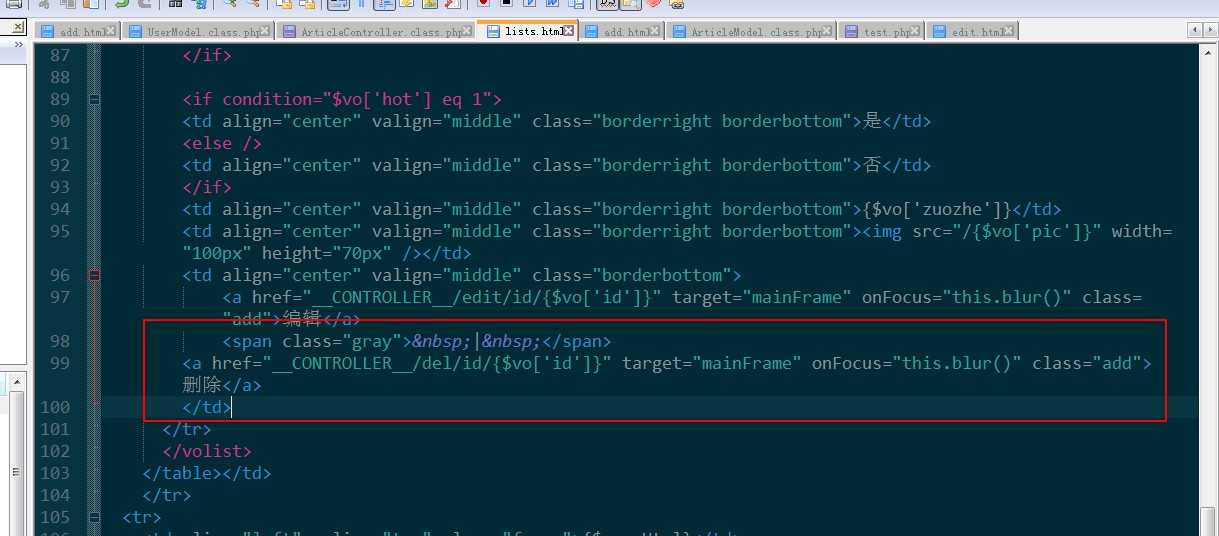This screenshot has height=536, width=1219.
Task: Click the file icon on lists.html tab
Action: click(493, 32)
